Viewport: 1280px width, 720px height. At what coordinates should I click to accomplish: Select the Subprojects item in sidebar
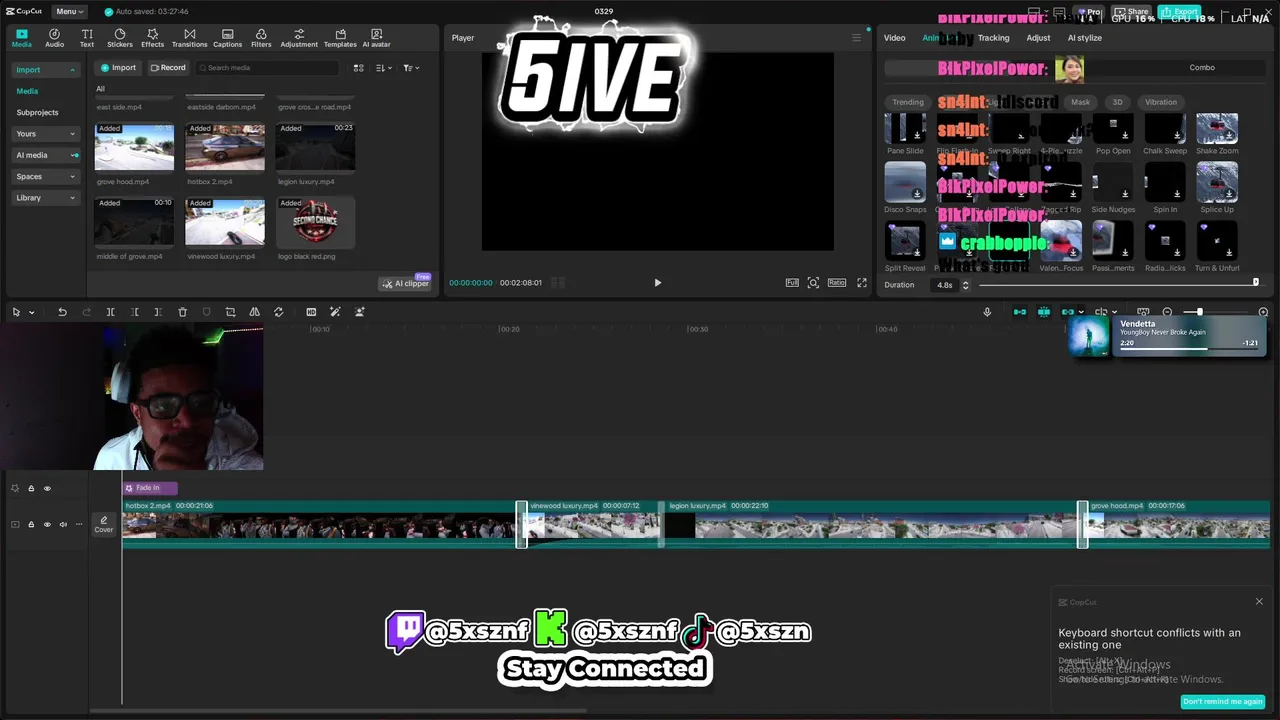(x=37, y=112)
